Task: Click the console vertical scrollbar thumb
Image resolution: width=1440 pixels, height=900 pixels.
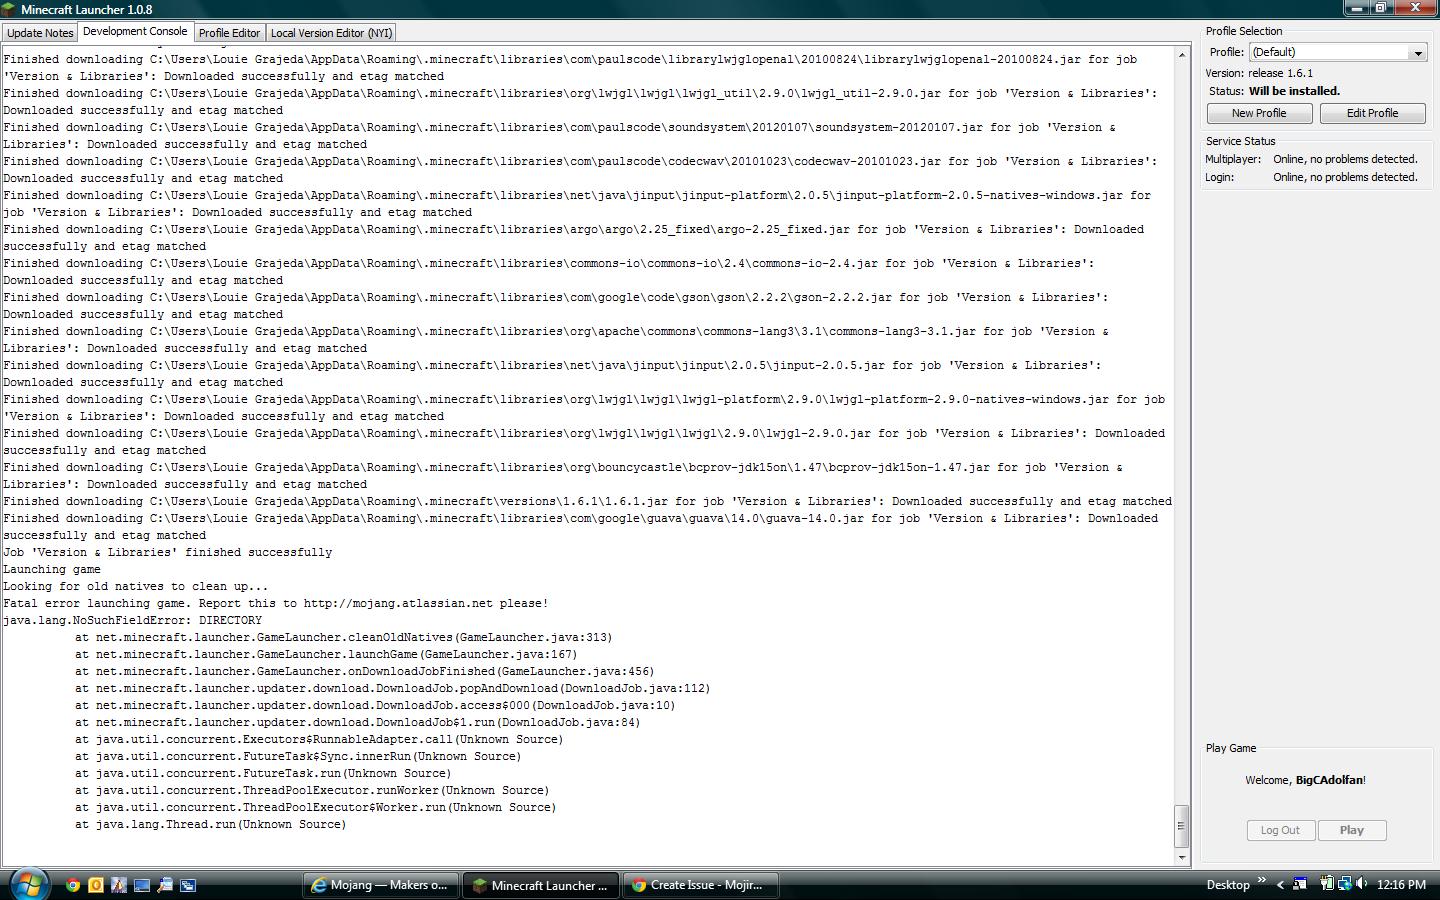Action: pyautogui.click(x=1181, y=826)
